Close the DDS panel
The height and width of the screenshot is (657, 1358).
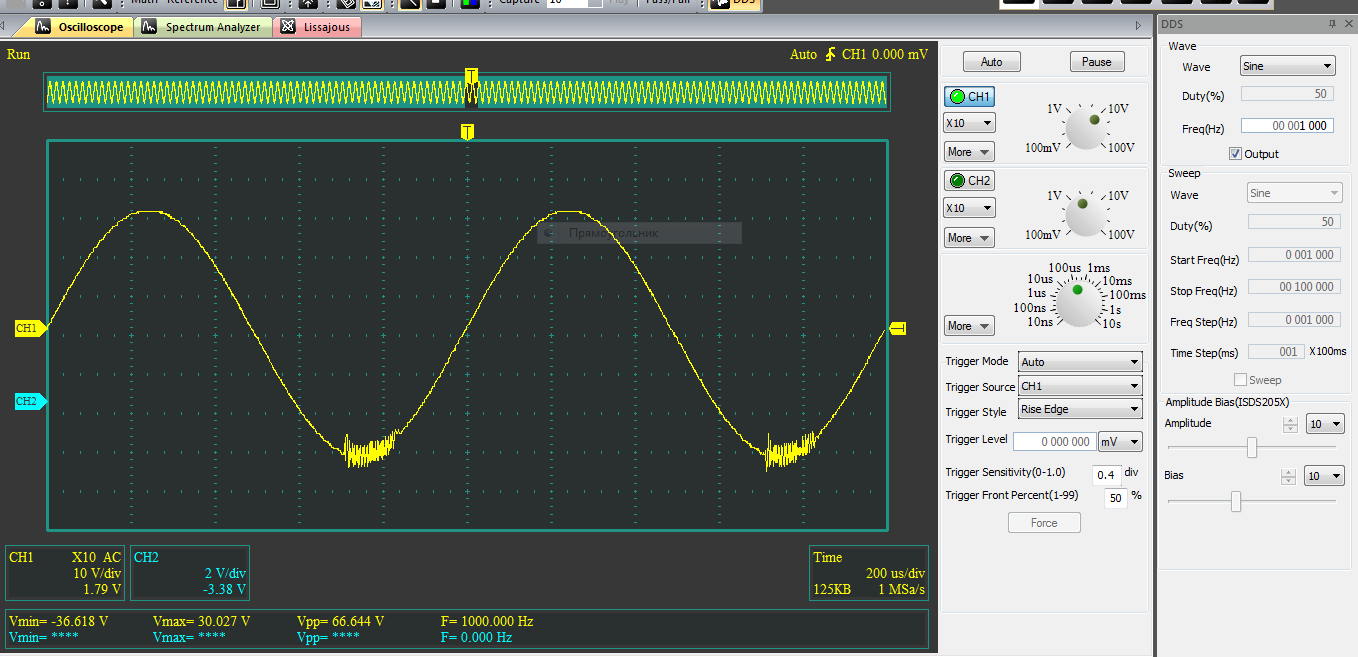(x=1346, y=24)
